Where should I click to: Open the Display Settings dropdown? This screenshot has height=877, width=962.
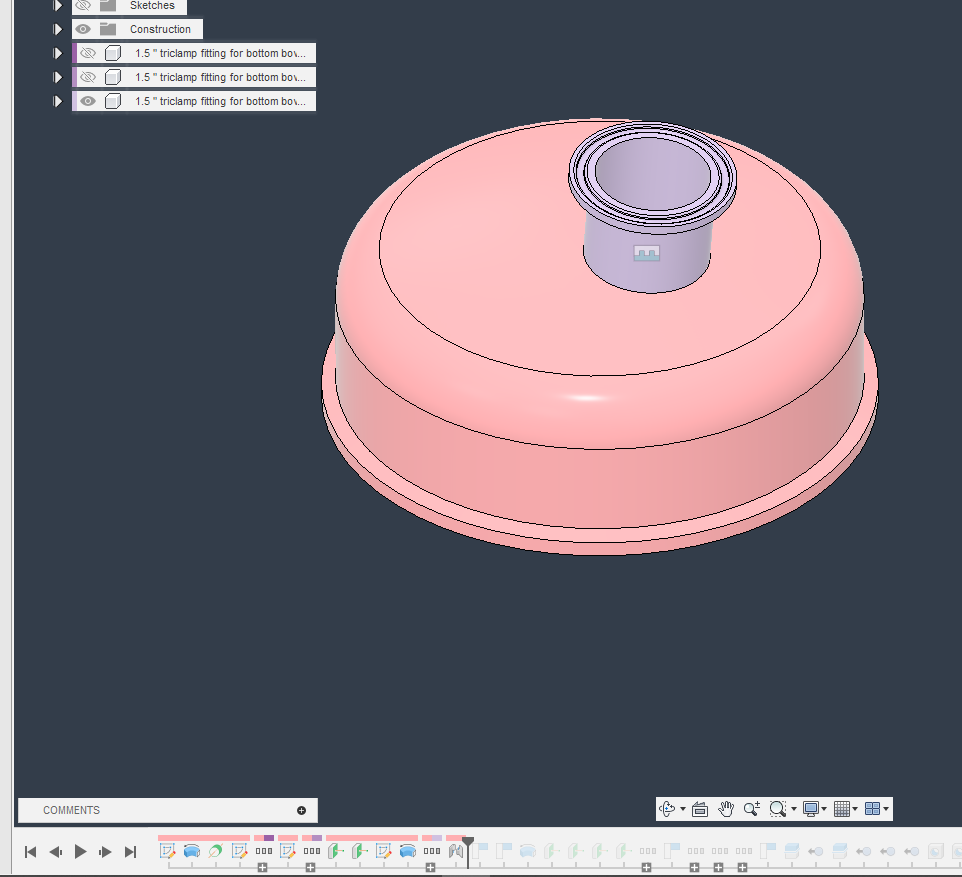[812, 809]
